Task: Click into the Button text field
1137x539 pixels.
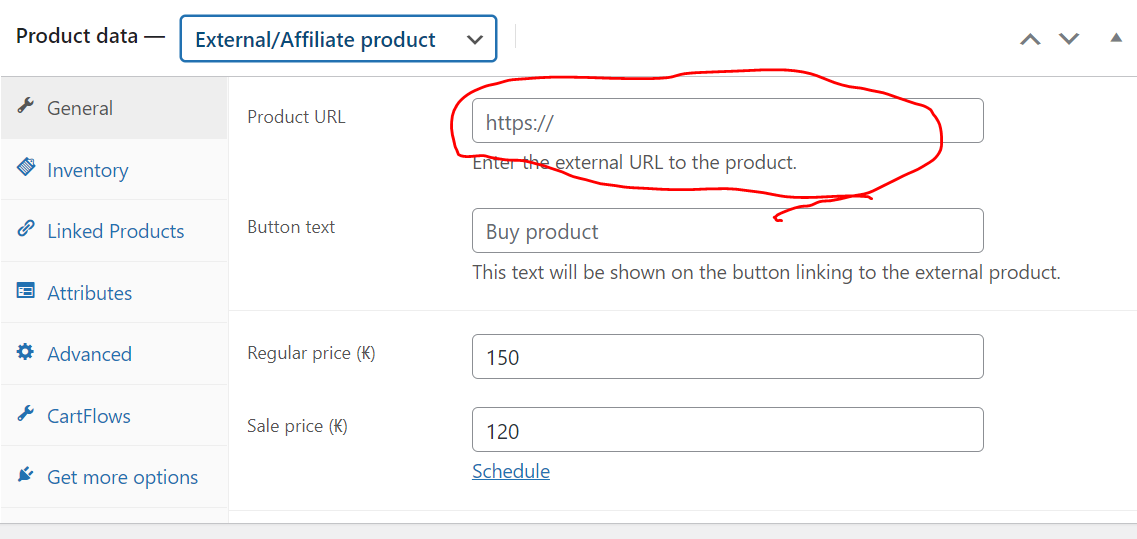Action: tap(727, 231)
